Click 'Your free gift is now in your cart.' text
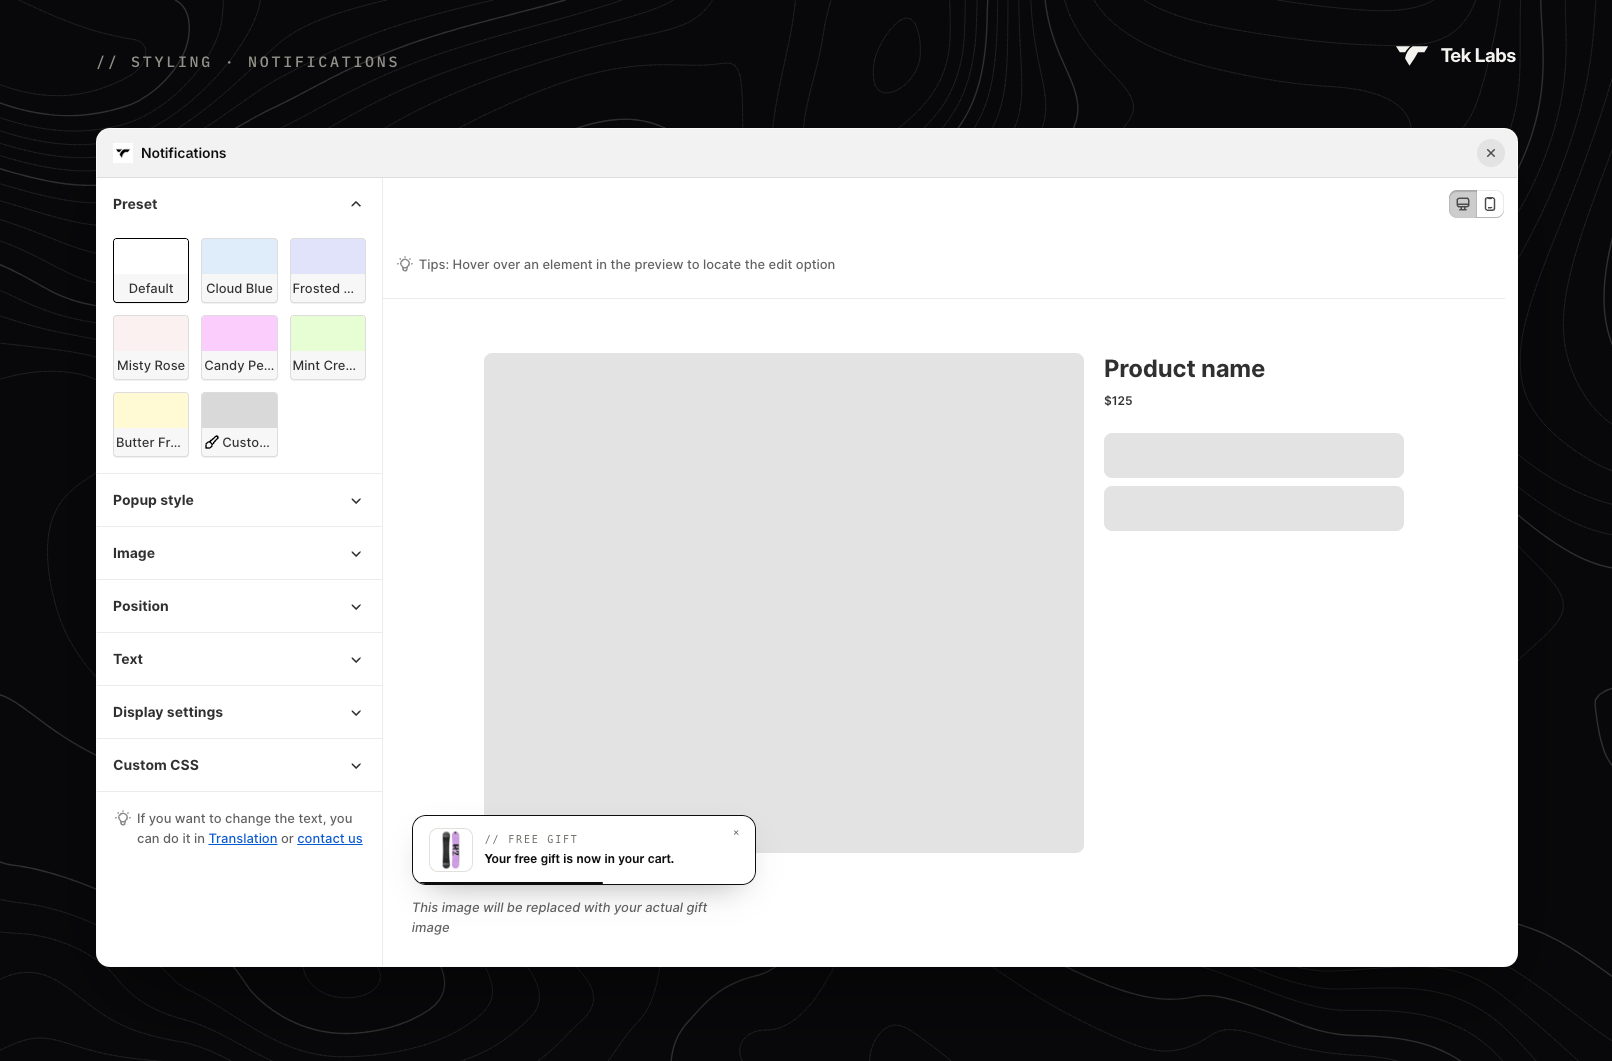1612x1061 pixels. tap(579, 859)
